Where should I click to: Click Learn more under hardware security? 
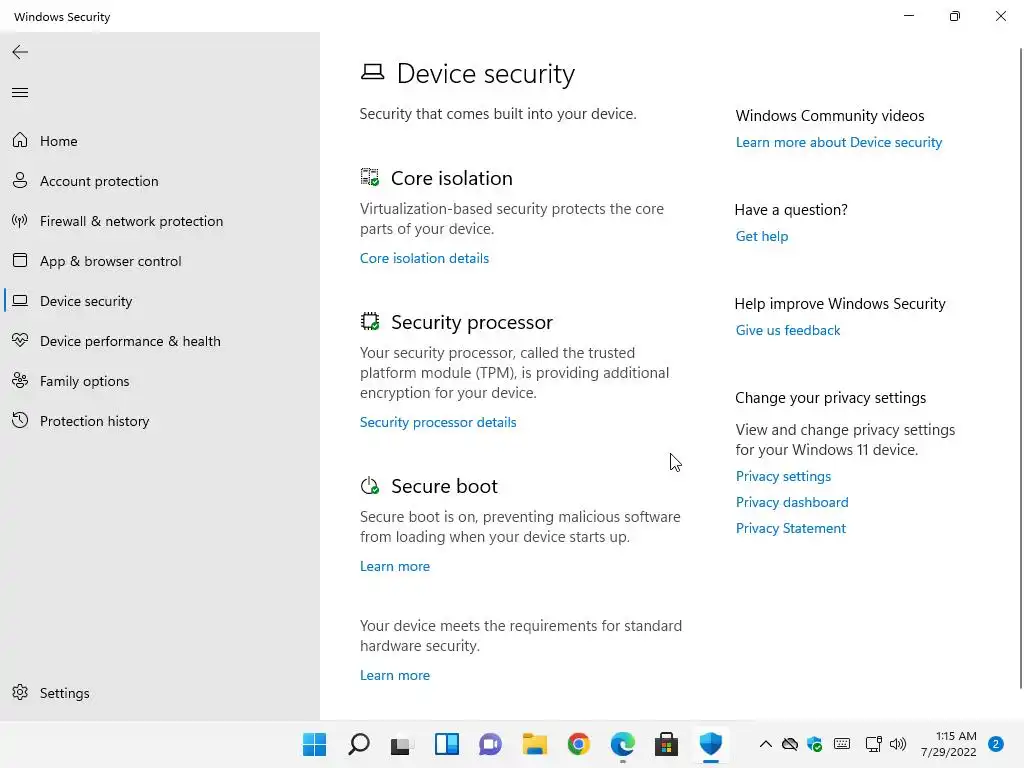(394, 675)
